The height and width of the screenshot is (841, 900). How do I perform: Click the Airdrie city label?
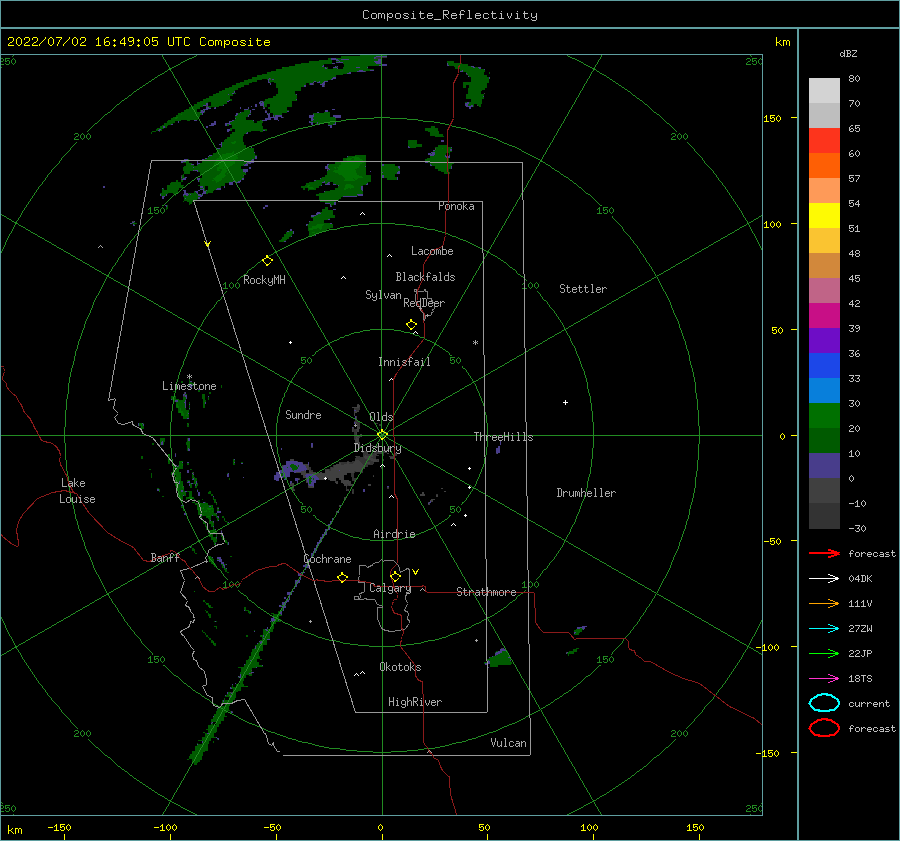(394, 534)
